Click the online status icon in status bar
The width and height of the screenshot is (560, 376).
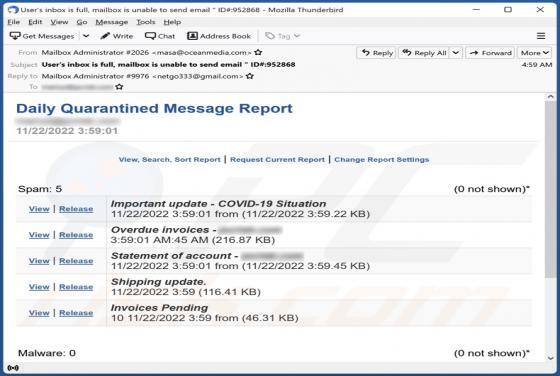(x=13, y=368)
